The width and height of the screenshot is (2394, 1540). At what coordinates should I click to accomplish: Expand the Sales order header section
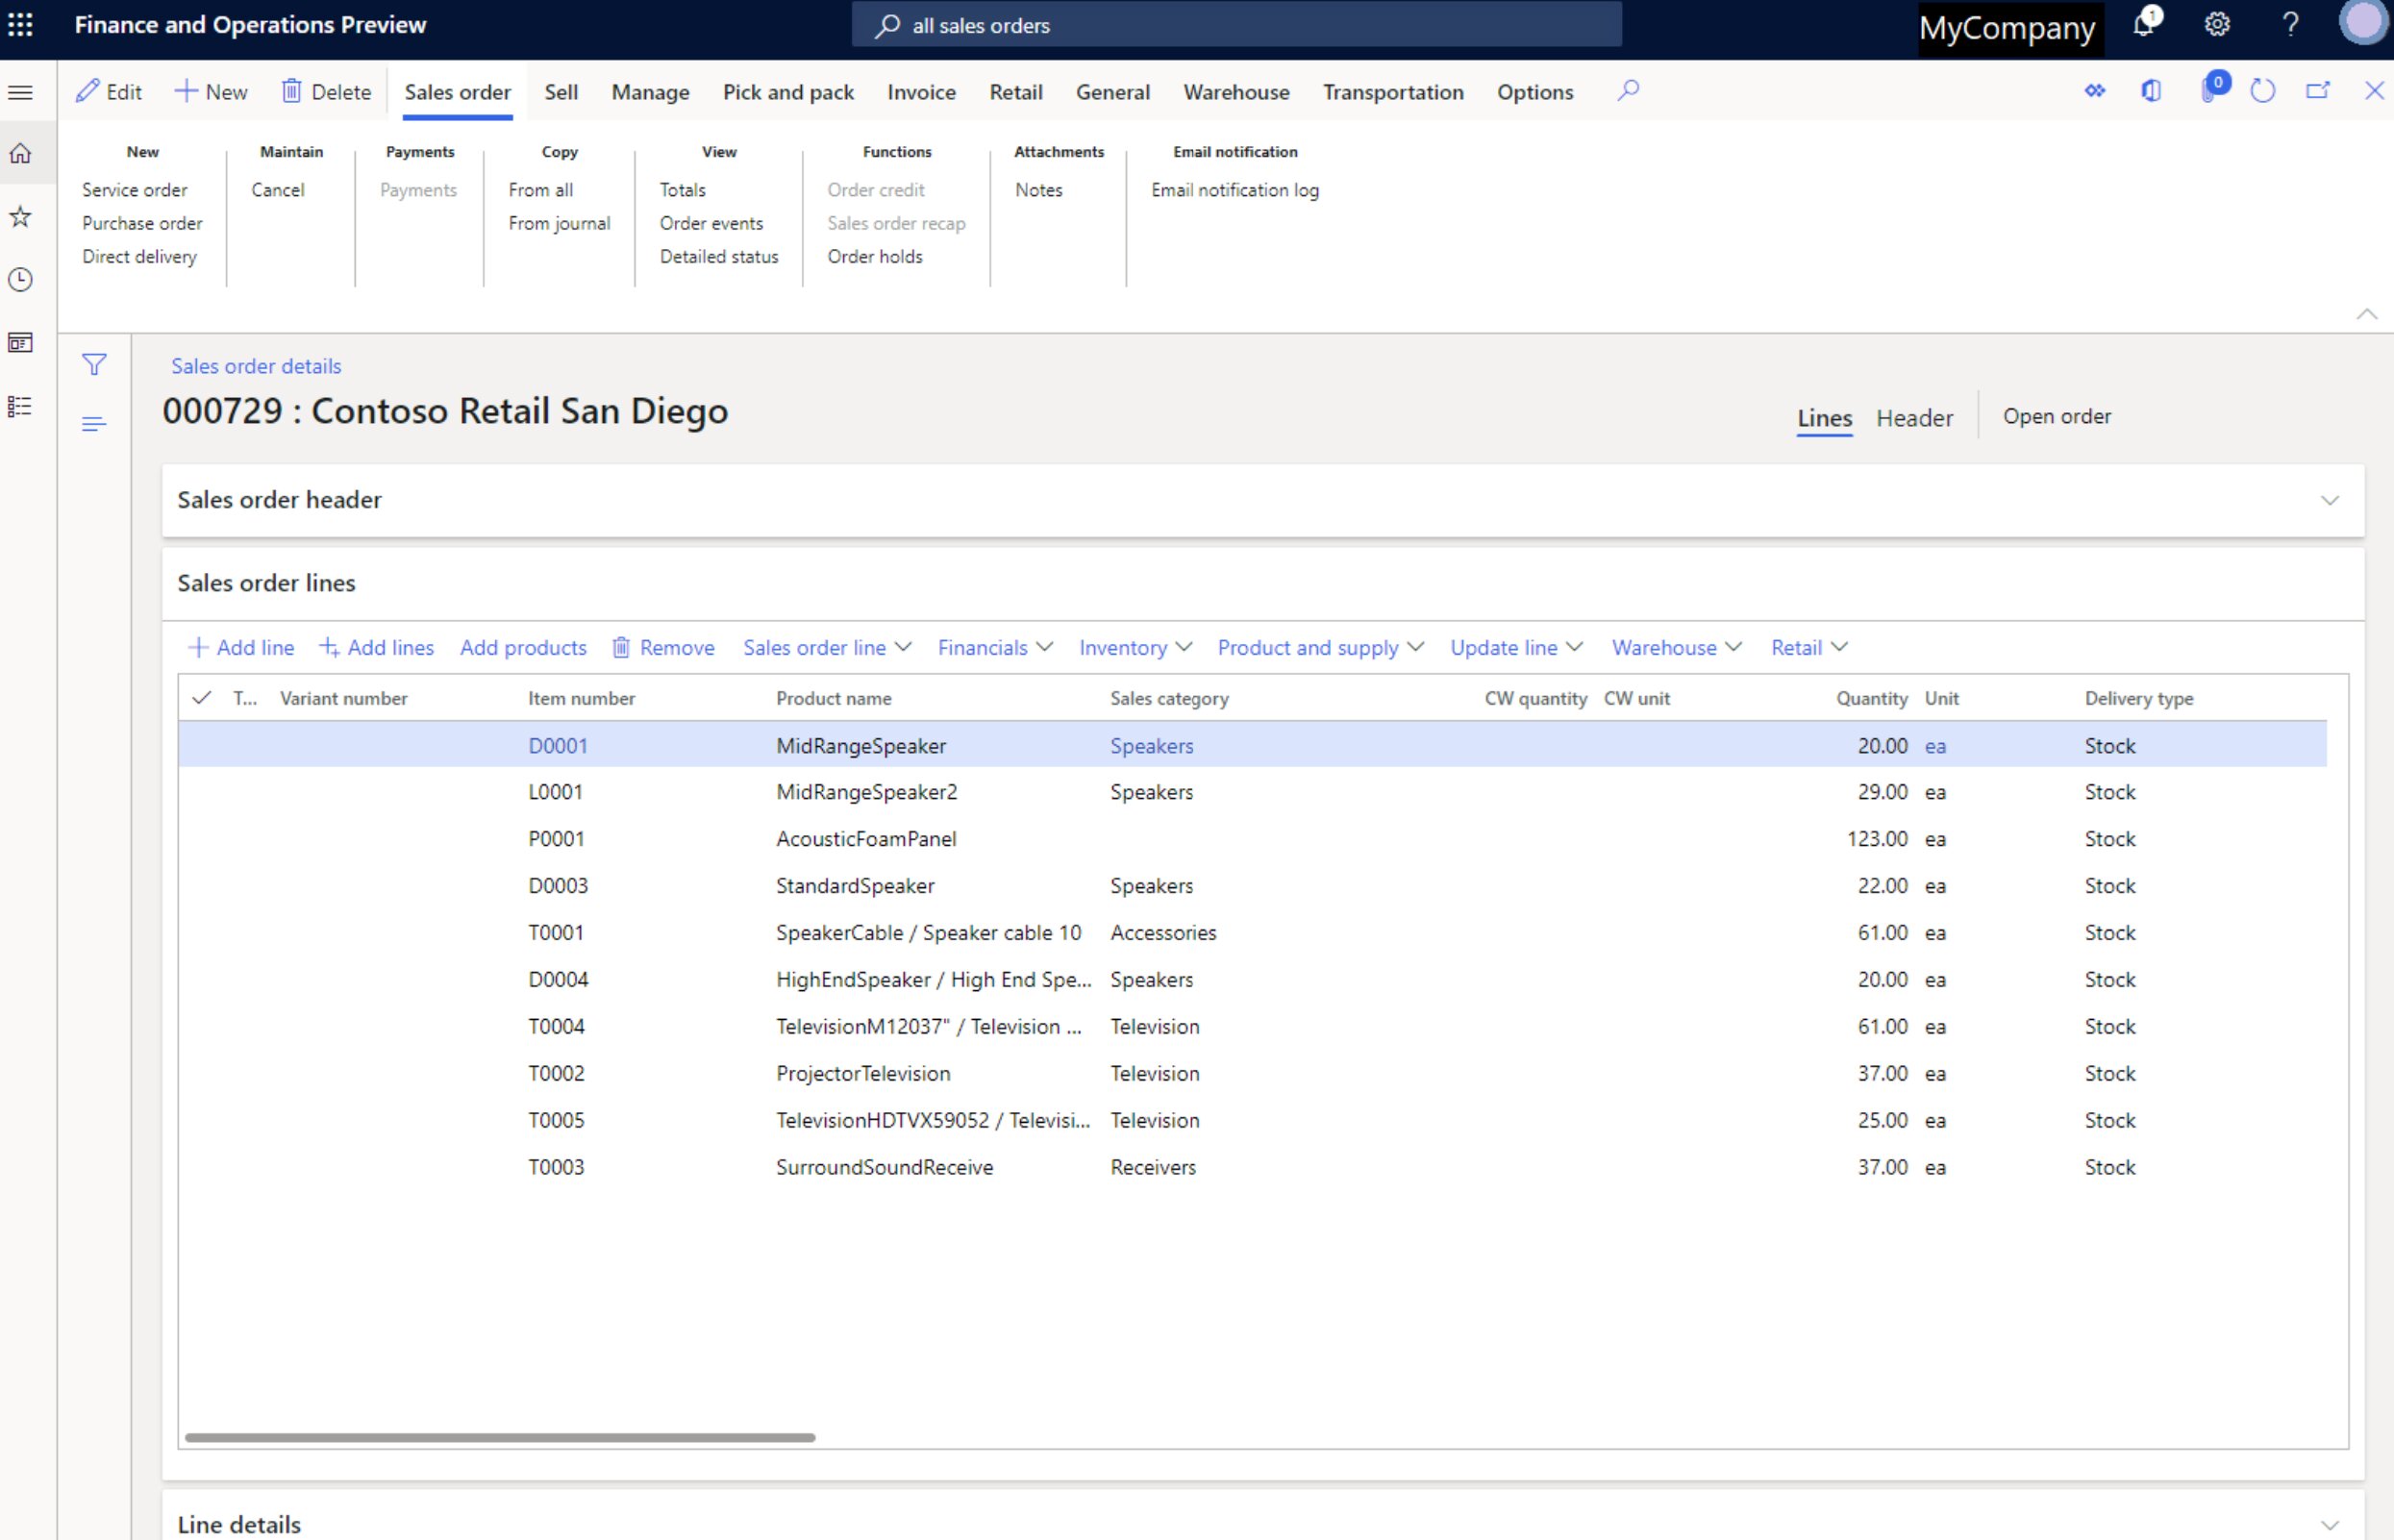pos(2329,500)
